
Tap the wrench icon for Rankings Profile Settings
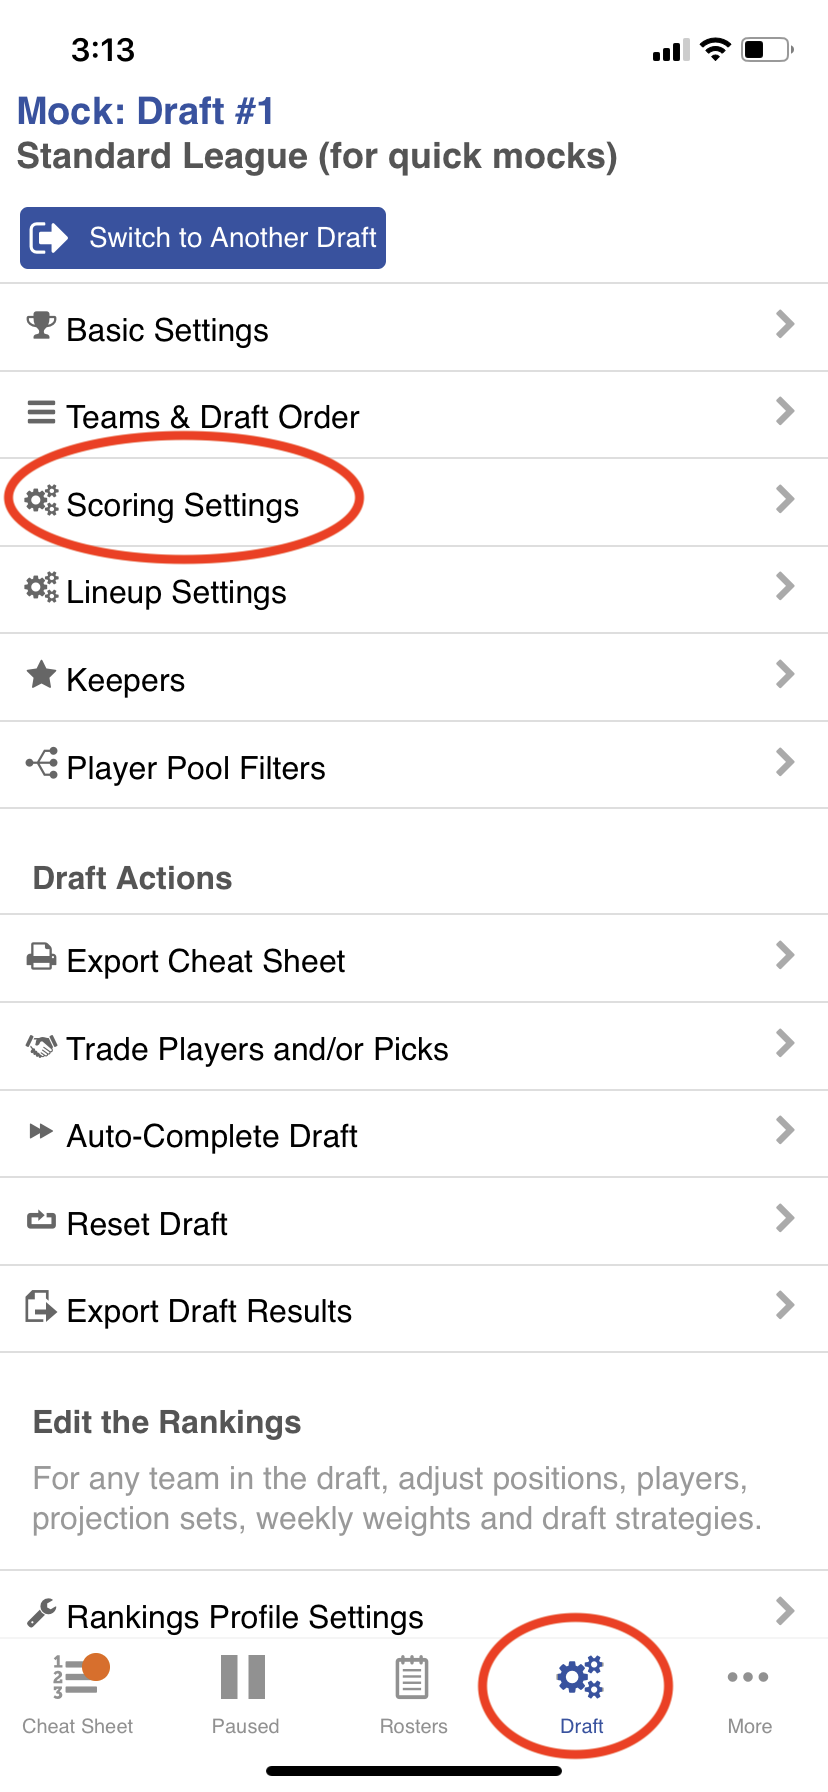point(41,1613)
